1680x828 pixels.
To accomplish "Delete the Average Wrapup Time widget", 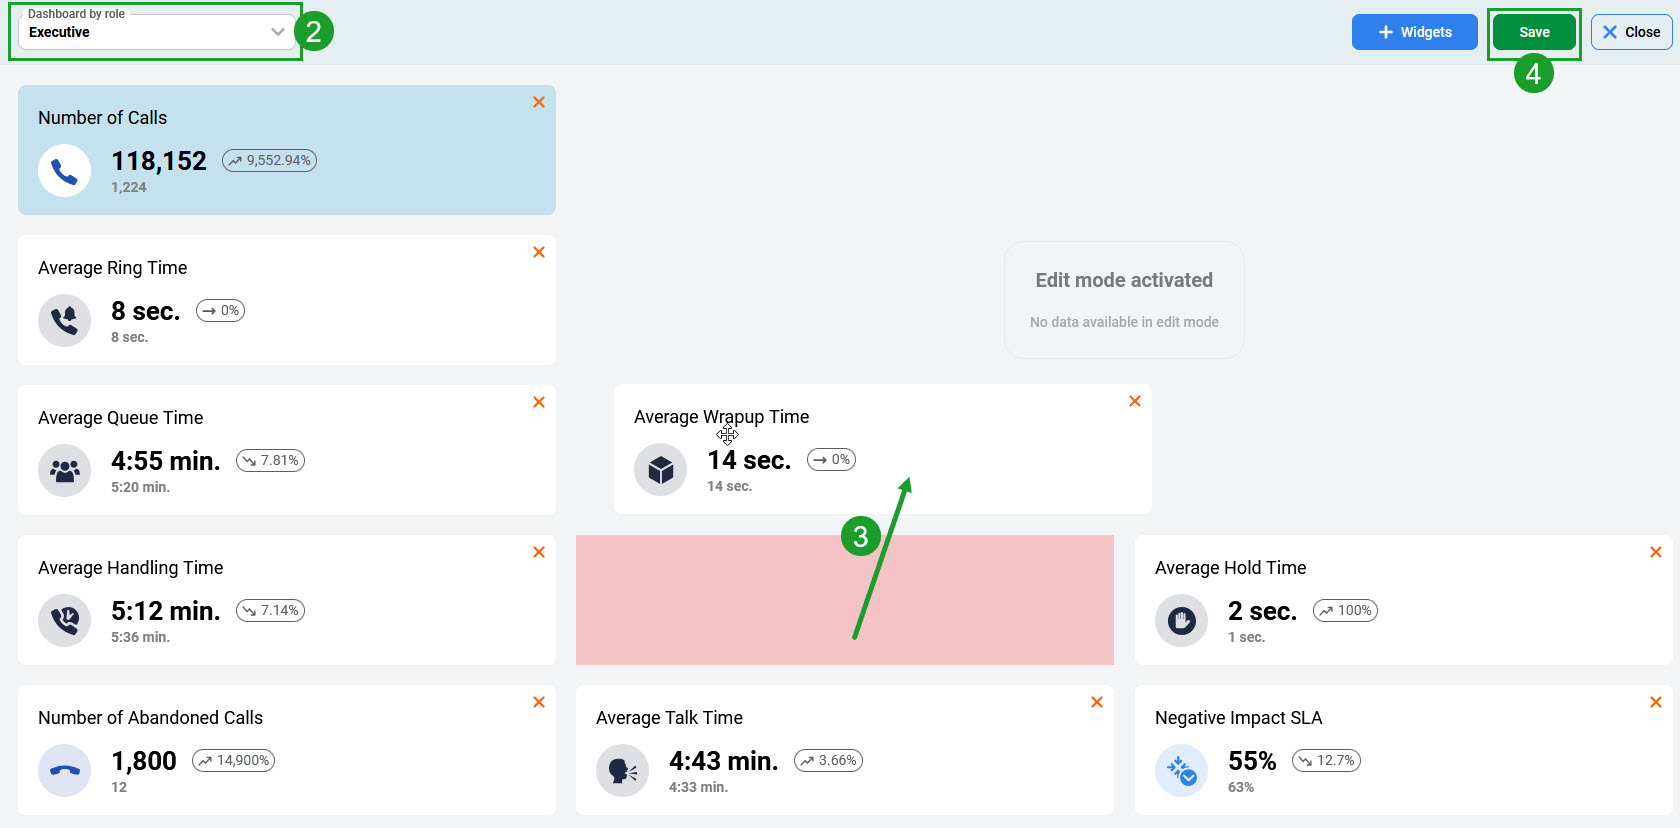I will 1135,401.
